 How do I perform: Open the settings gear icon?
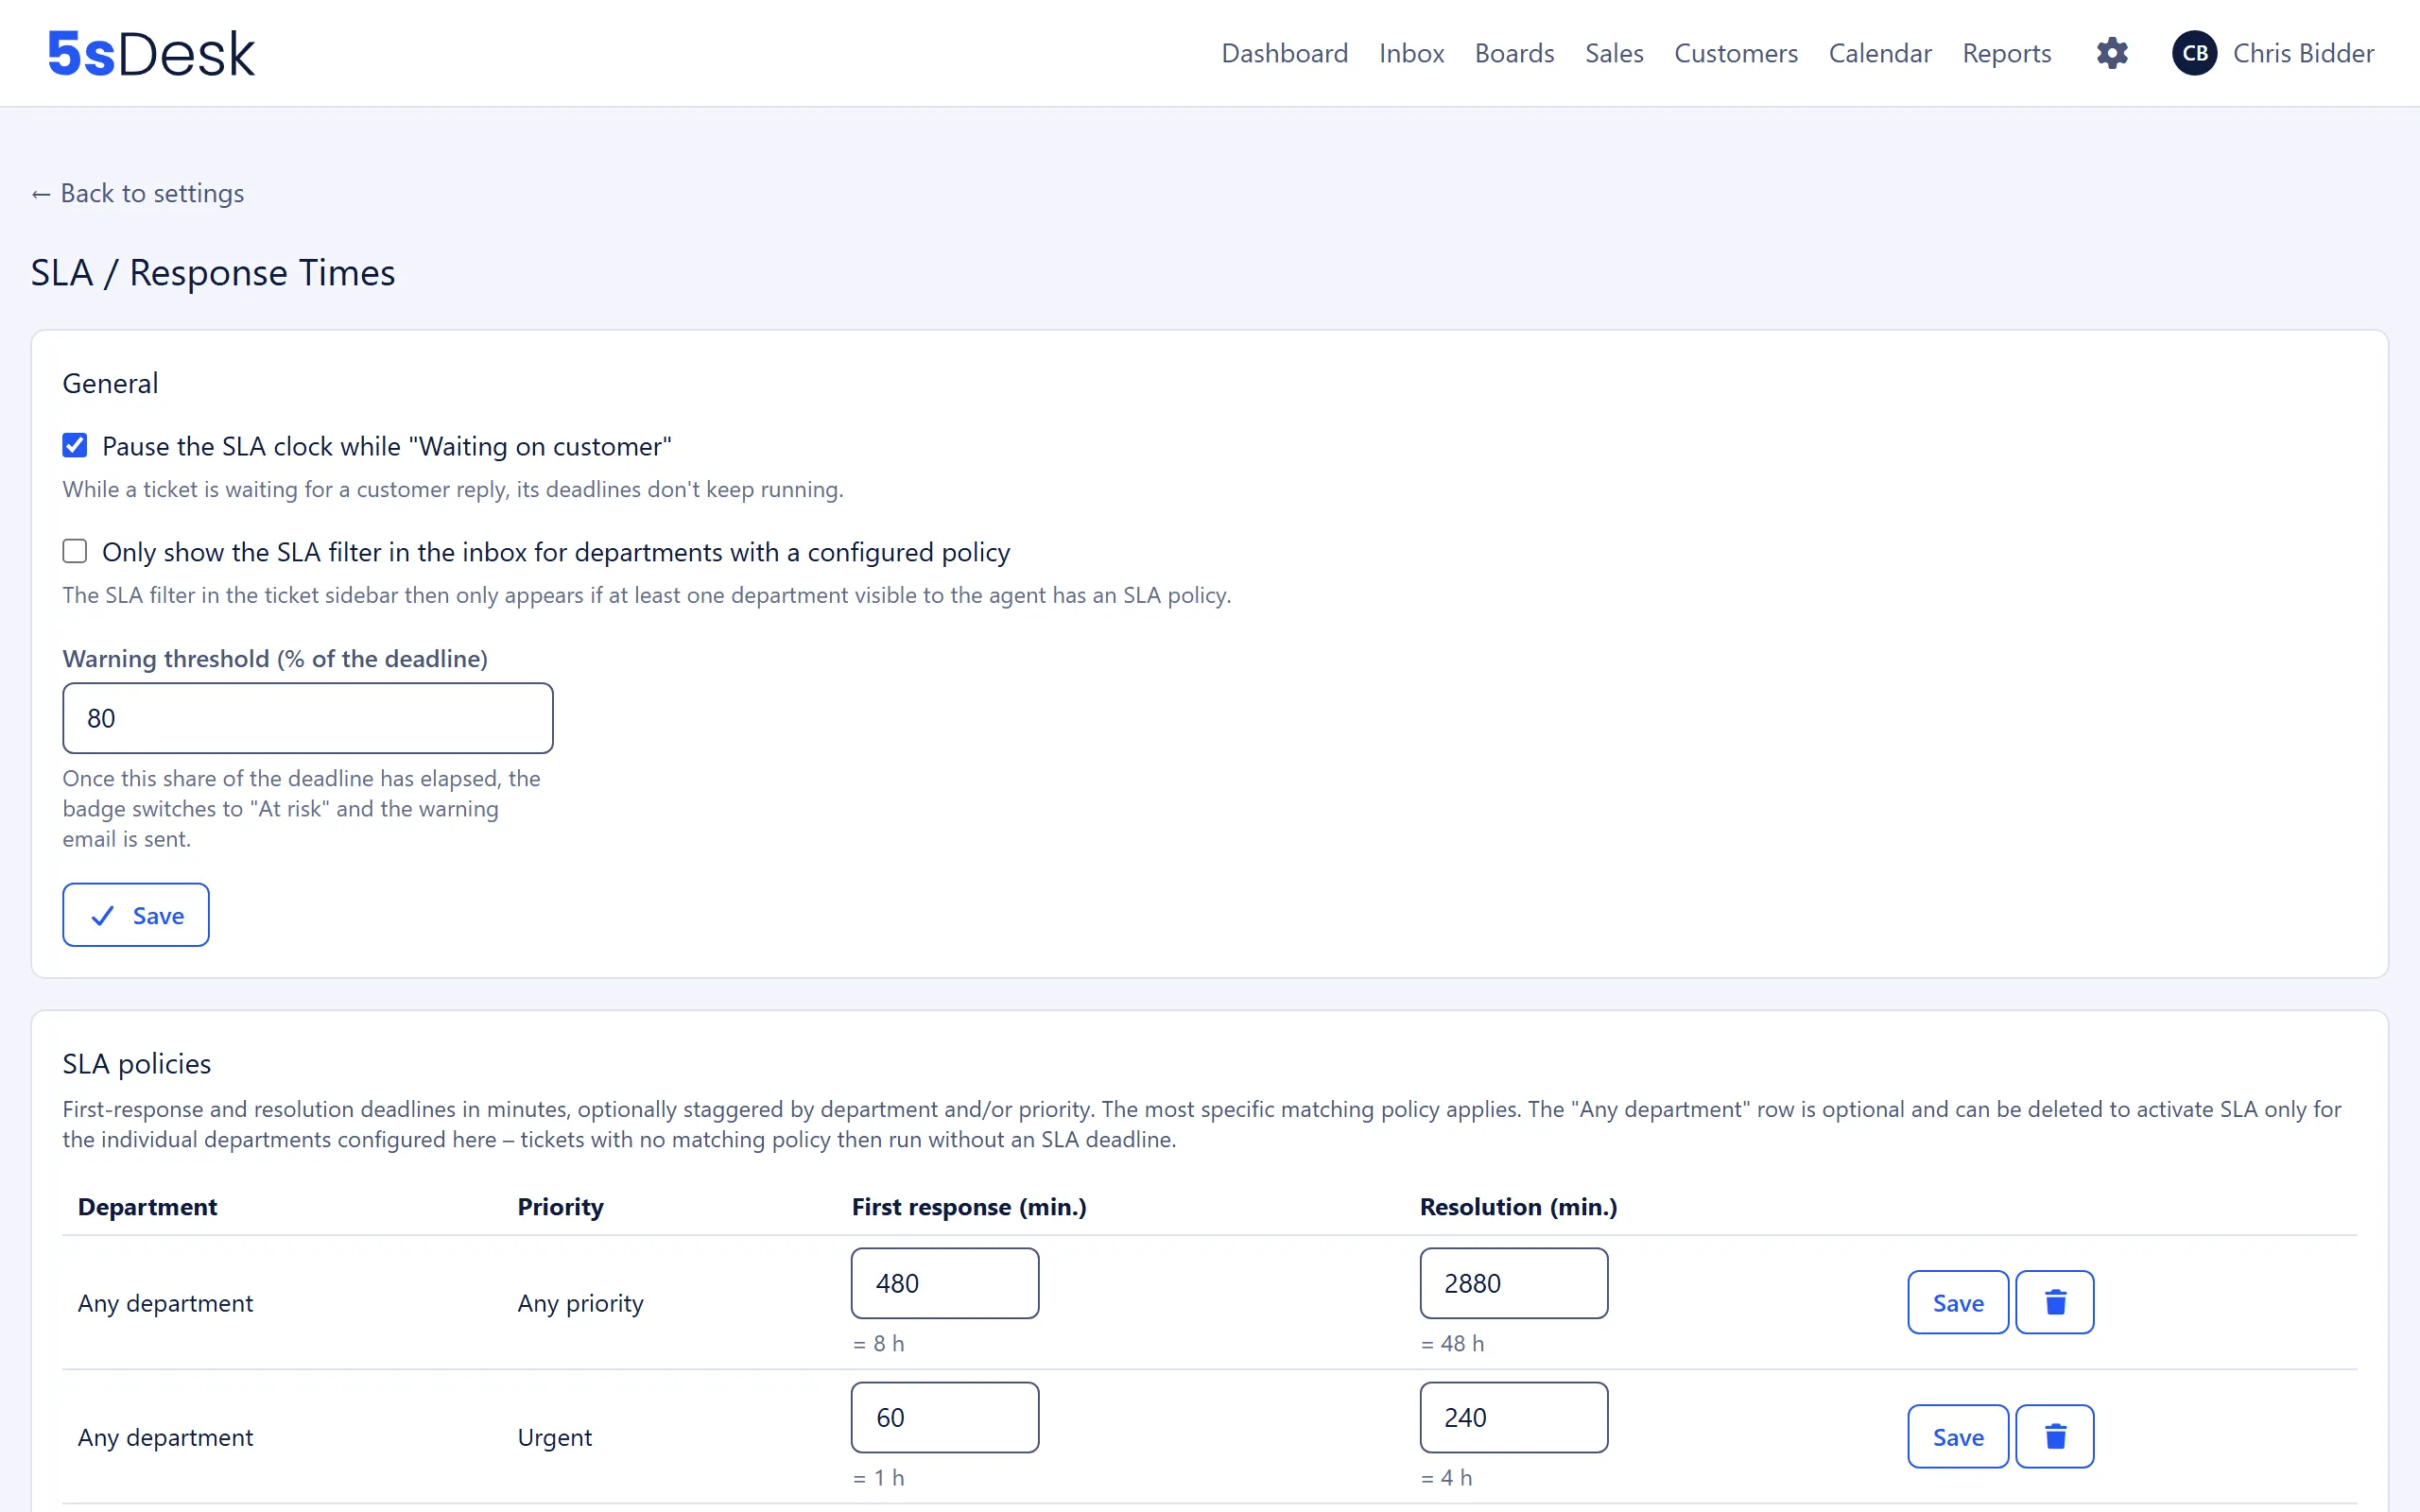2112,53
